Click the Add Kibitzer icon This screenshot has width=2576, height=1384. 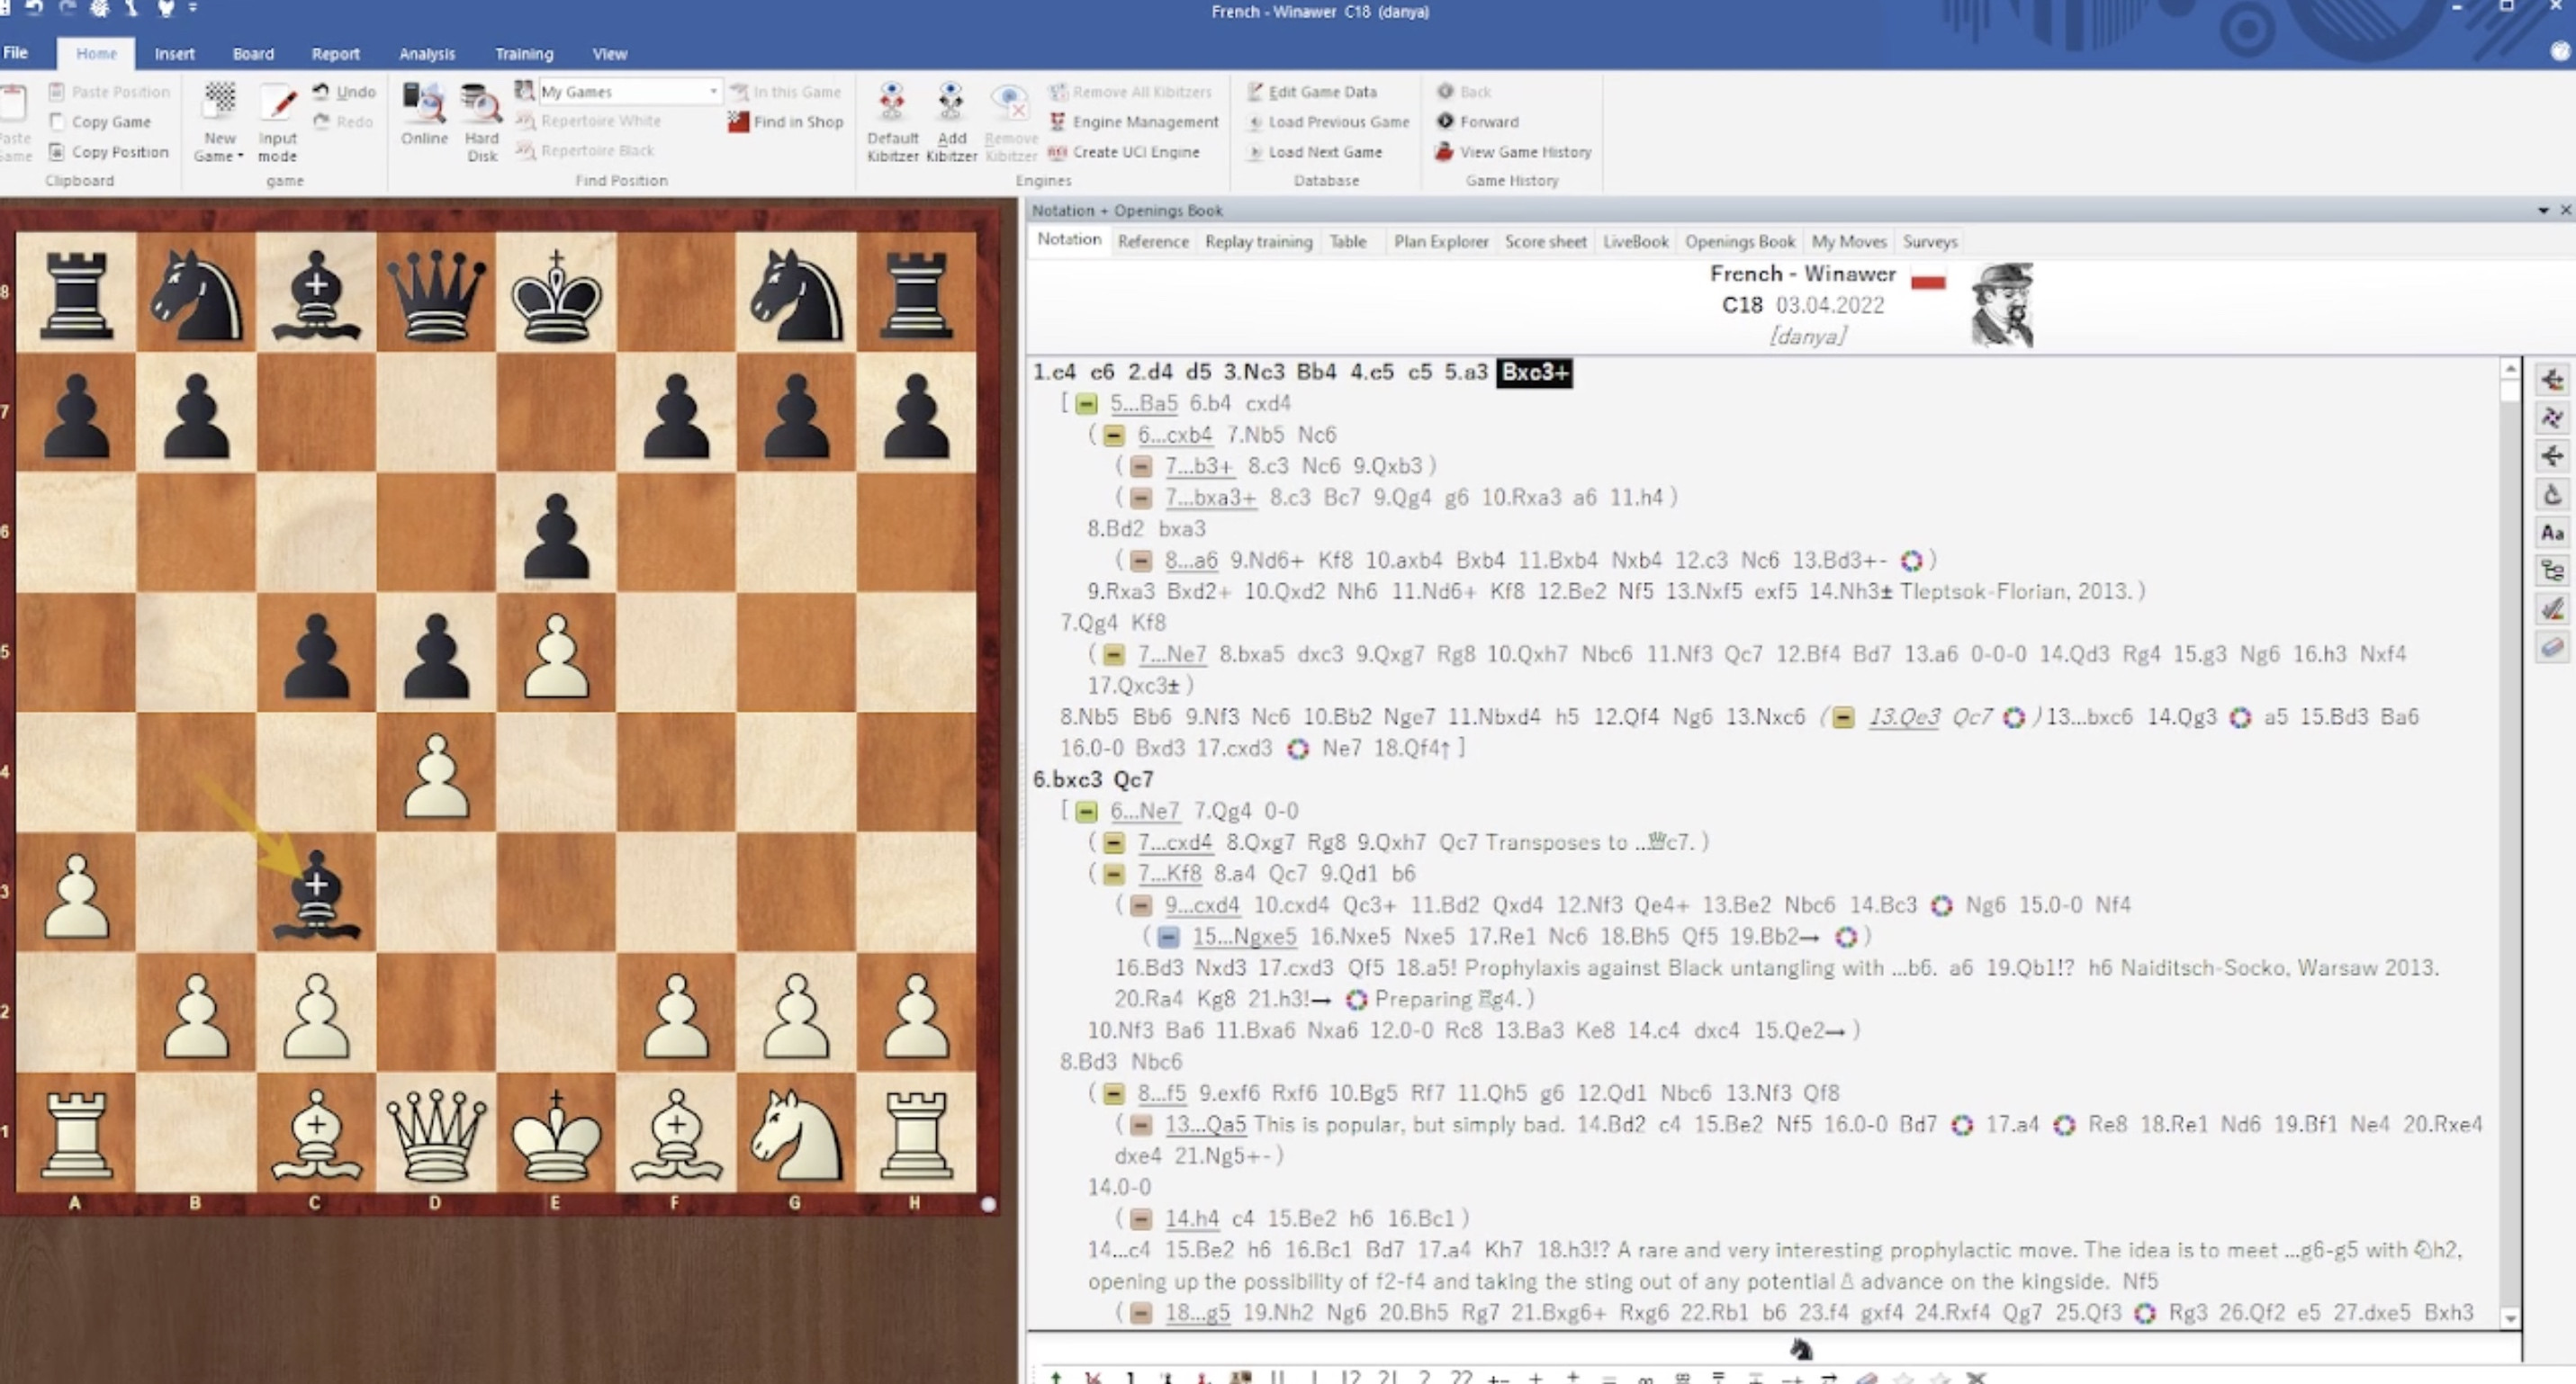tap(950, 103)
